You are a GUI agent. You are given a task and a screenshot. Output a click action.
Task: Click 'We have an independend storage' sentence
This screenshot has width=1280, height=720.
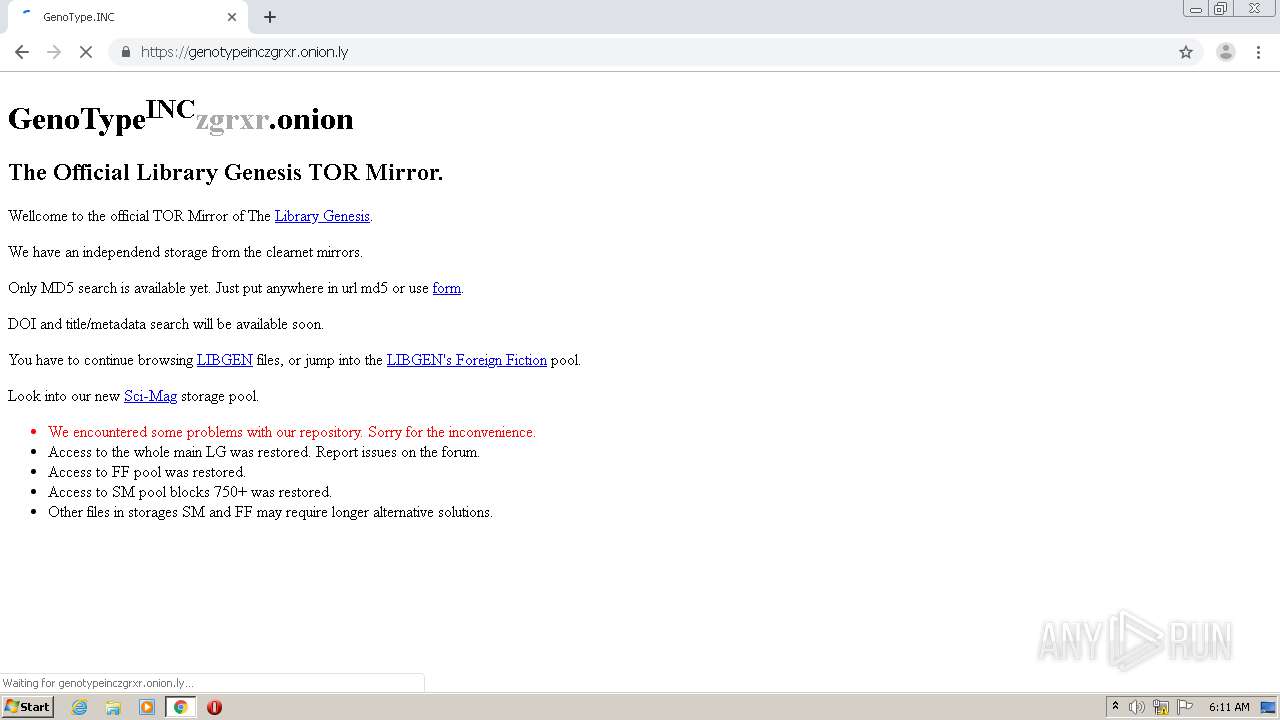point(185,252)
